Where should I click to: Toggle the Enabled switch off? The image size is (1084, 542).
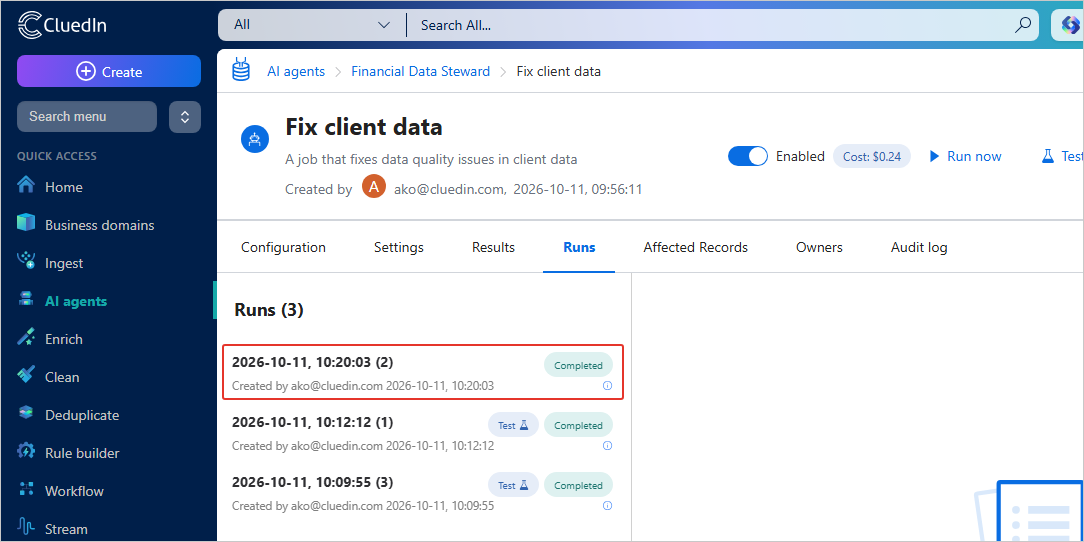click(747, 156)
